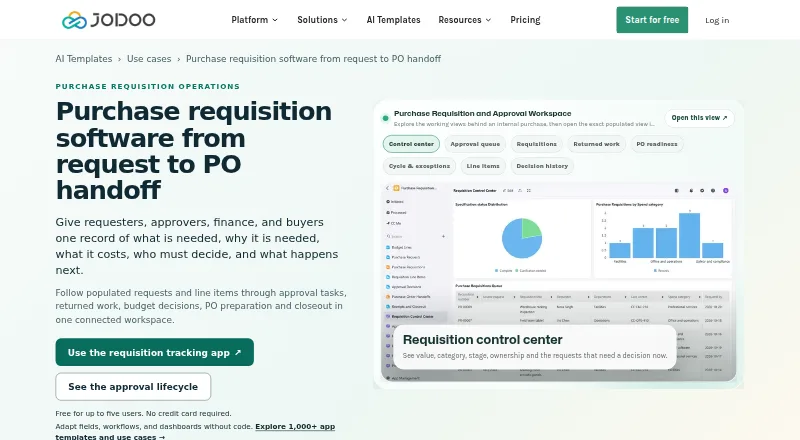Expand the Solutions menu
The height and width of the screenshot is (440, 800).
point(322,20)
